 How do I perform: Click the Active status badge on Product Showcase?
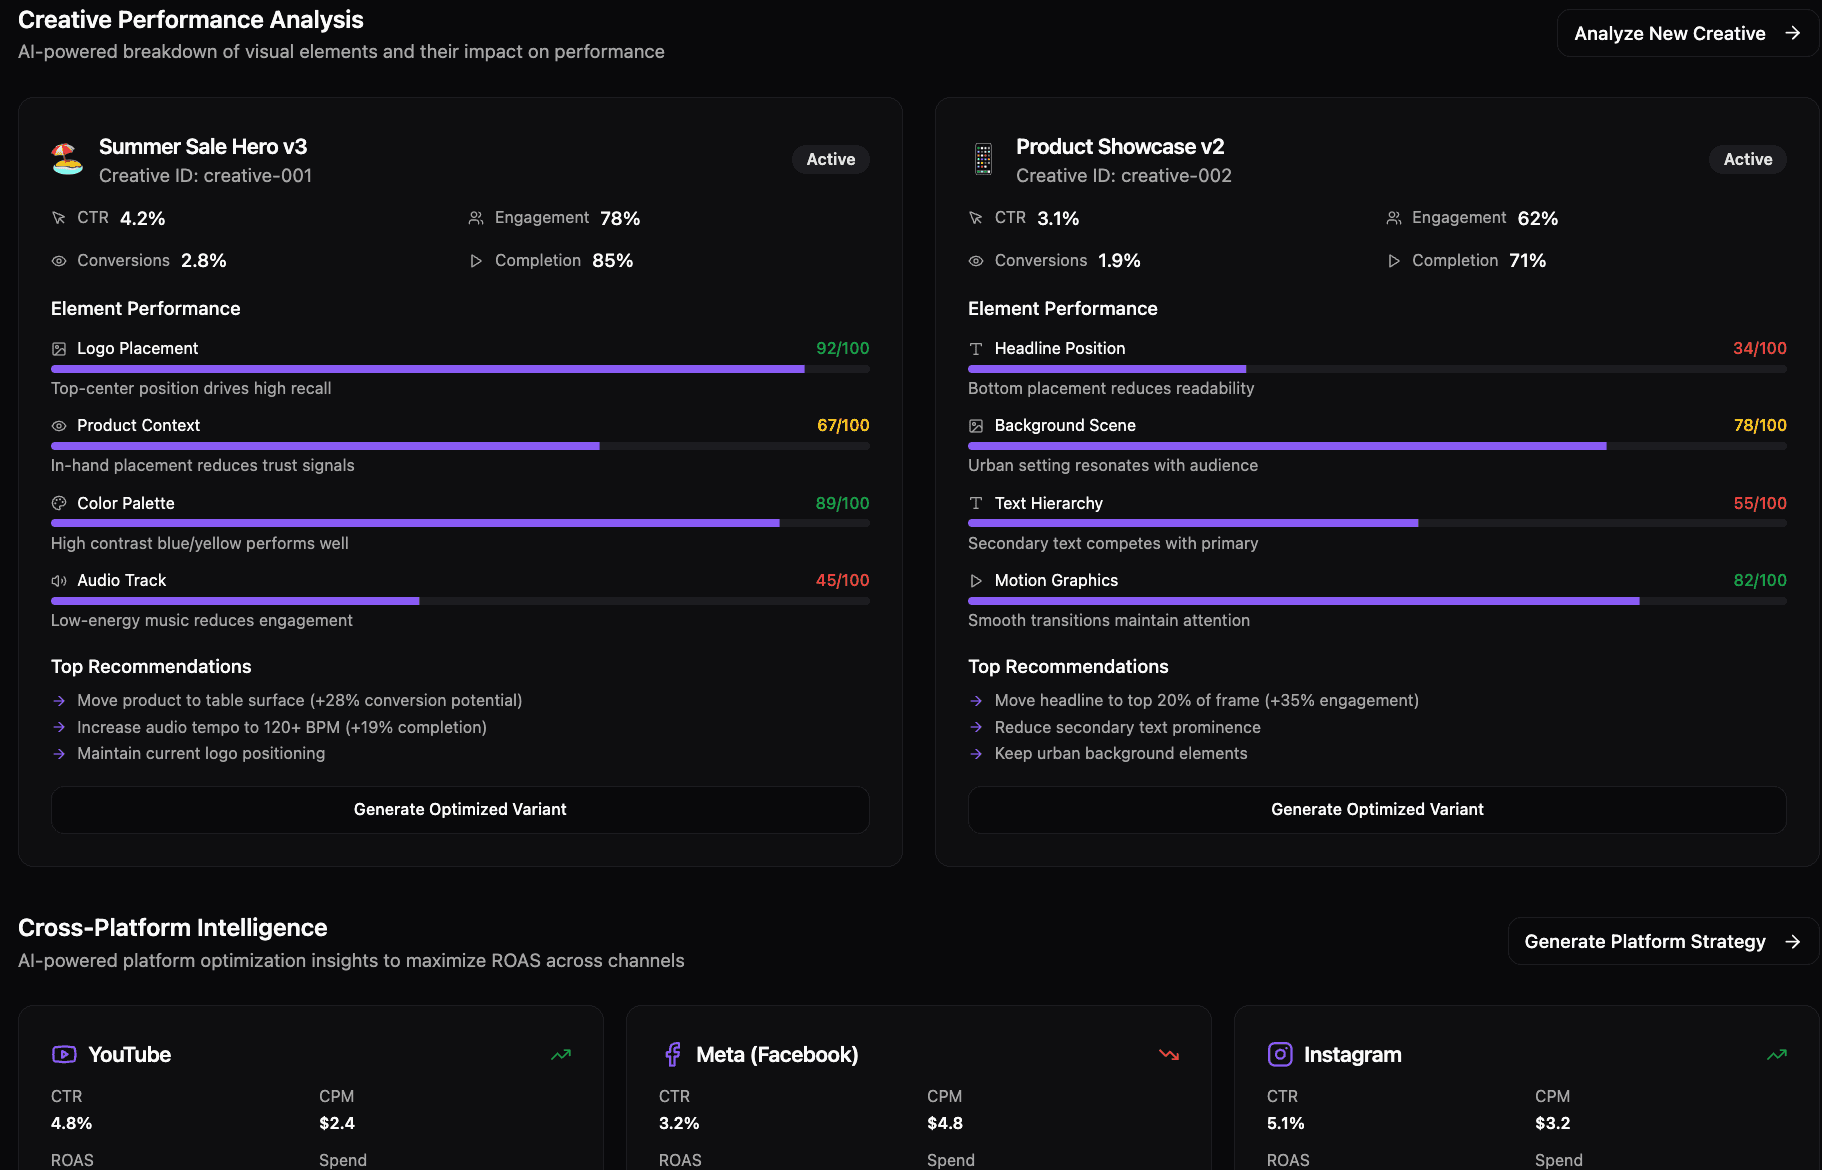tap(1747, 159)
